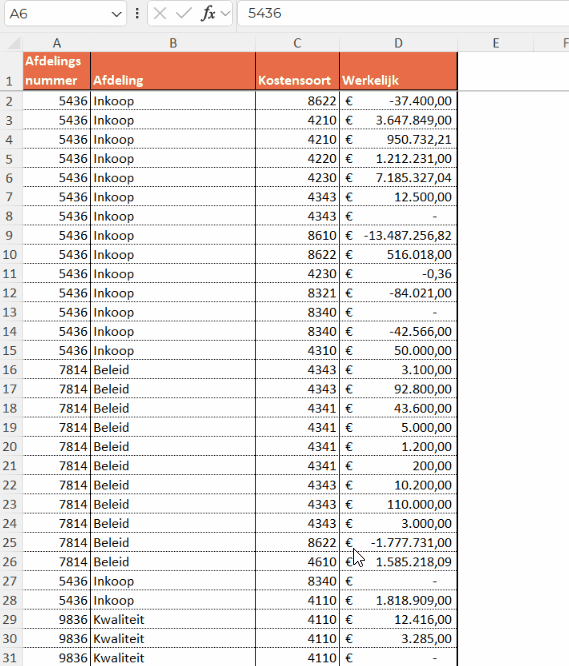This screenshot has height=666, width=569.
Task: Select cell with amount 7.185.327,04
Action: pyautogui.click(x=398, y=178)
